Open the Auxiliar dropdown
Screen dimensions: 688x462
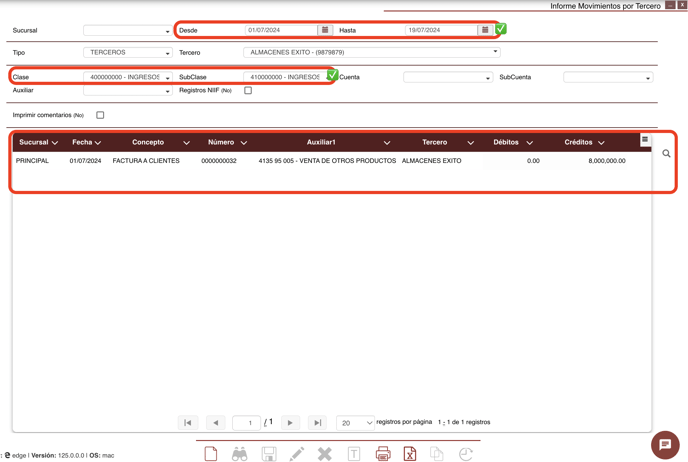point(128,90)
